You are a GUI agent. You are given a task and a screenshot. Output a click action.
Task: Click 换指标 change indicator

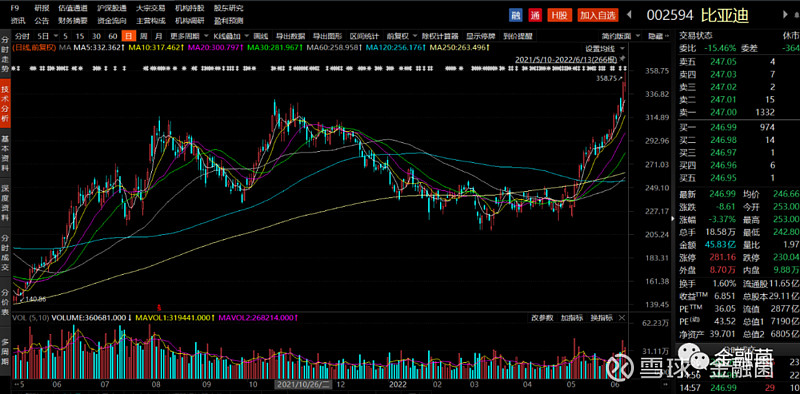point(601,317)
